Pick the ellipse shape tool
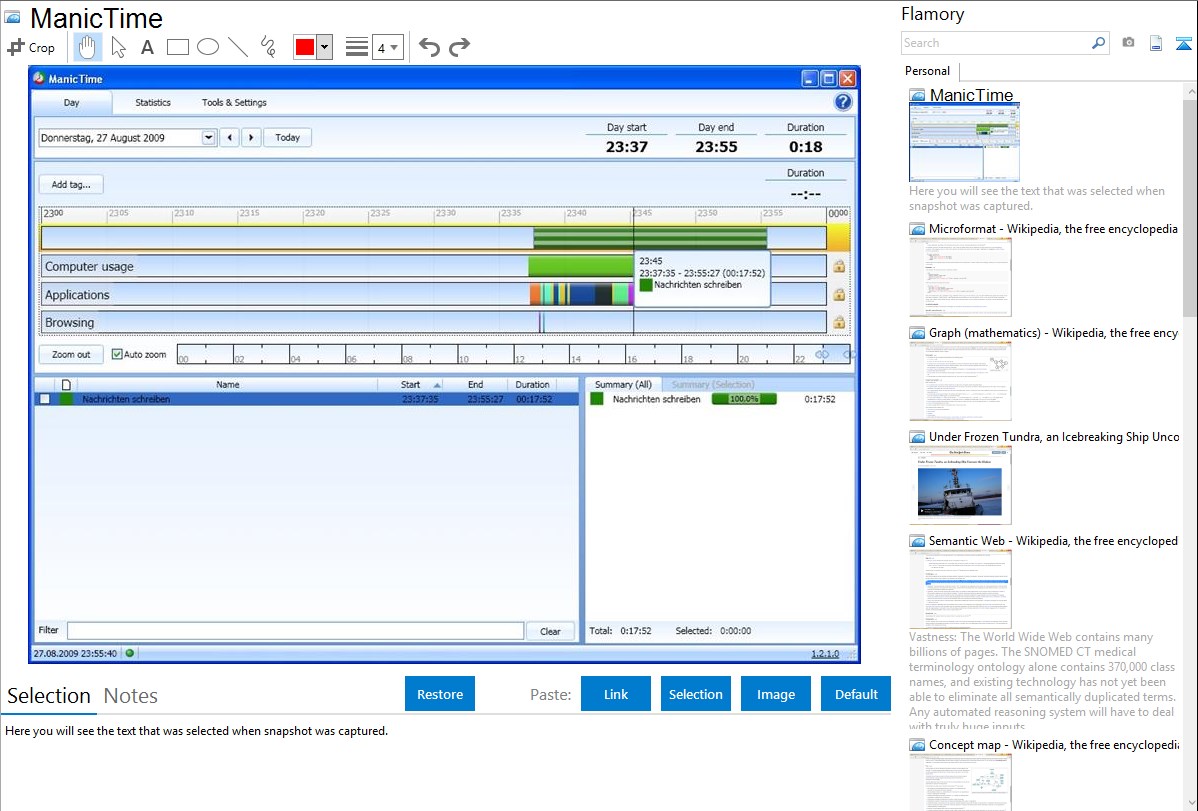The height and width of the screenshot is (811, 1198). pos(208,47)
